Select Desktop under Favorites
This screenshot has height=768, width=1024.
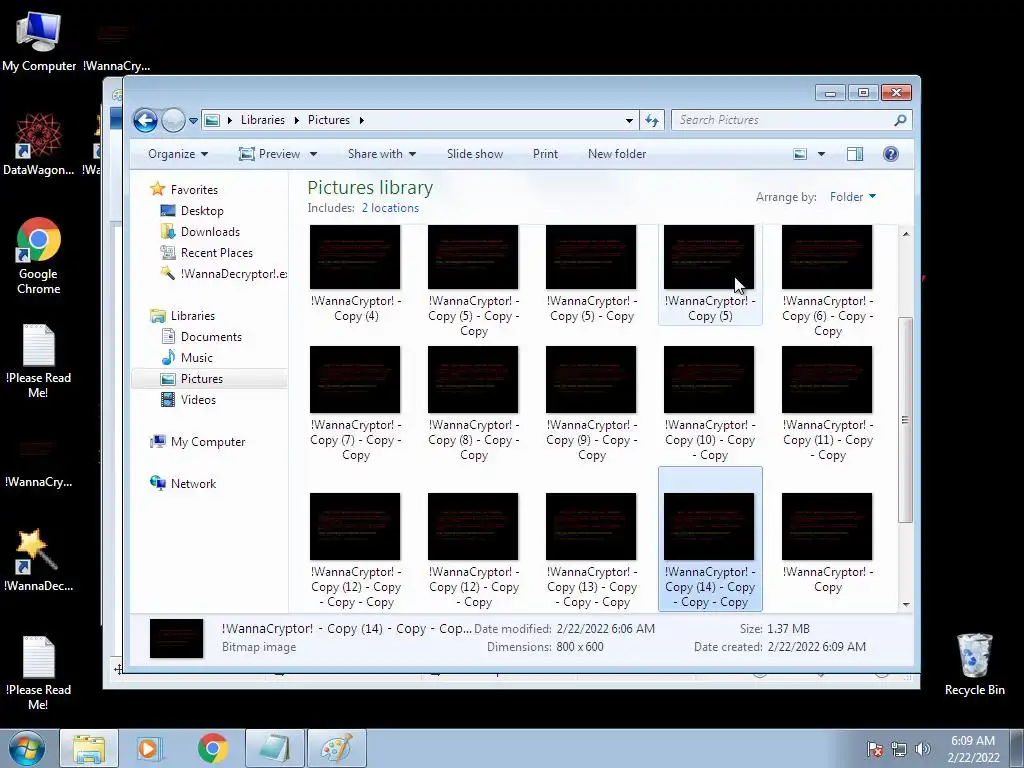[202, 211]
